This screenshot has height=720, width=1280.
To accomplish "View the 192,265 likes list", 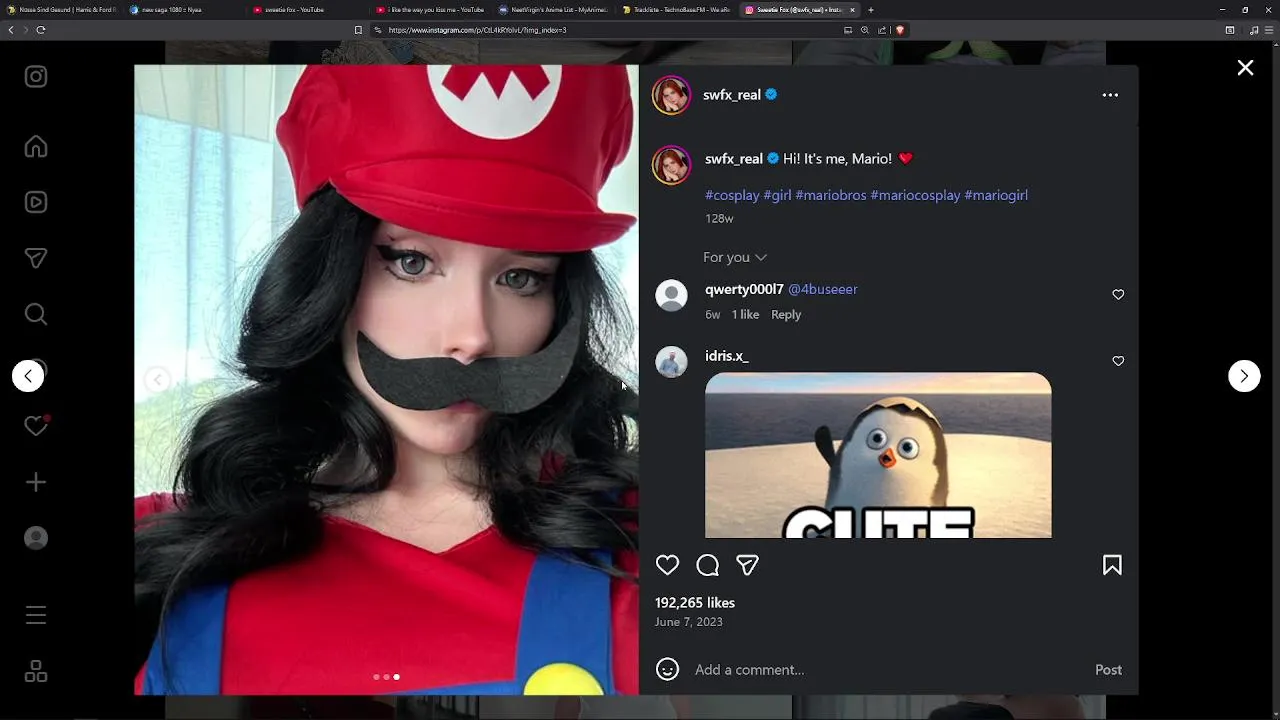I will point(695,603).
